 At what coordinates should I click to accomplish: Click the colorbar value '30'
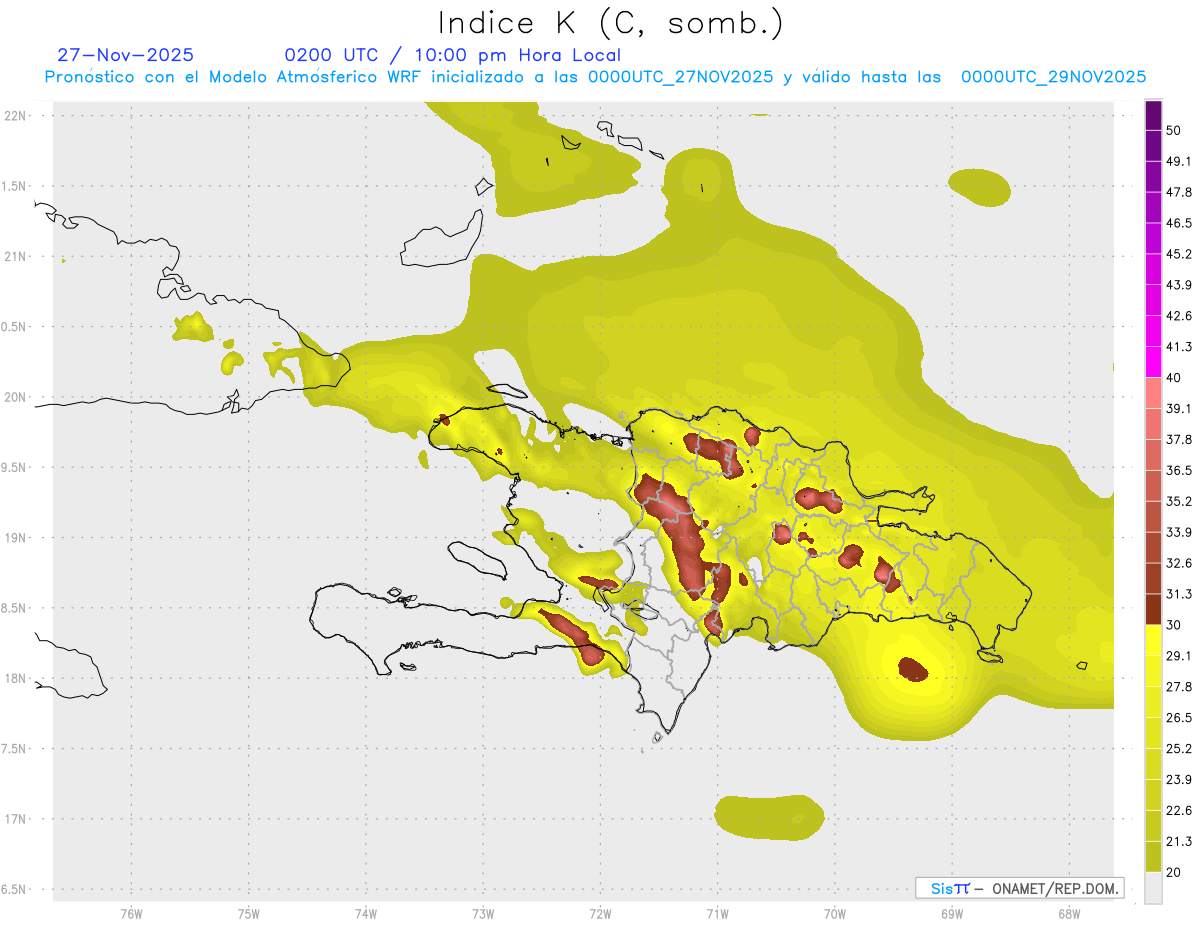click(1175, 625)
